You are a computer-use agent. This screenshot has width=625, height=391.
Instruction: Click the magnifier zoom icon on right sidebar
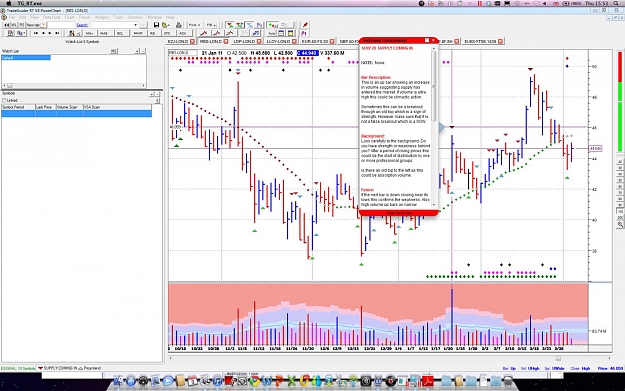pyautogui.click(x=620, y=225)
